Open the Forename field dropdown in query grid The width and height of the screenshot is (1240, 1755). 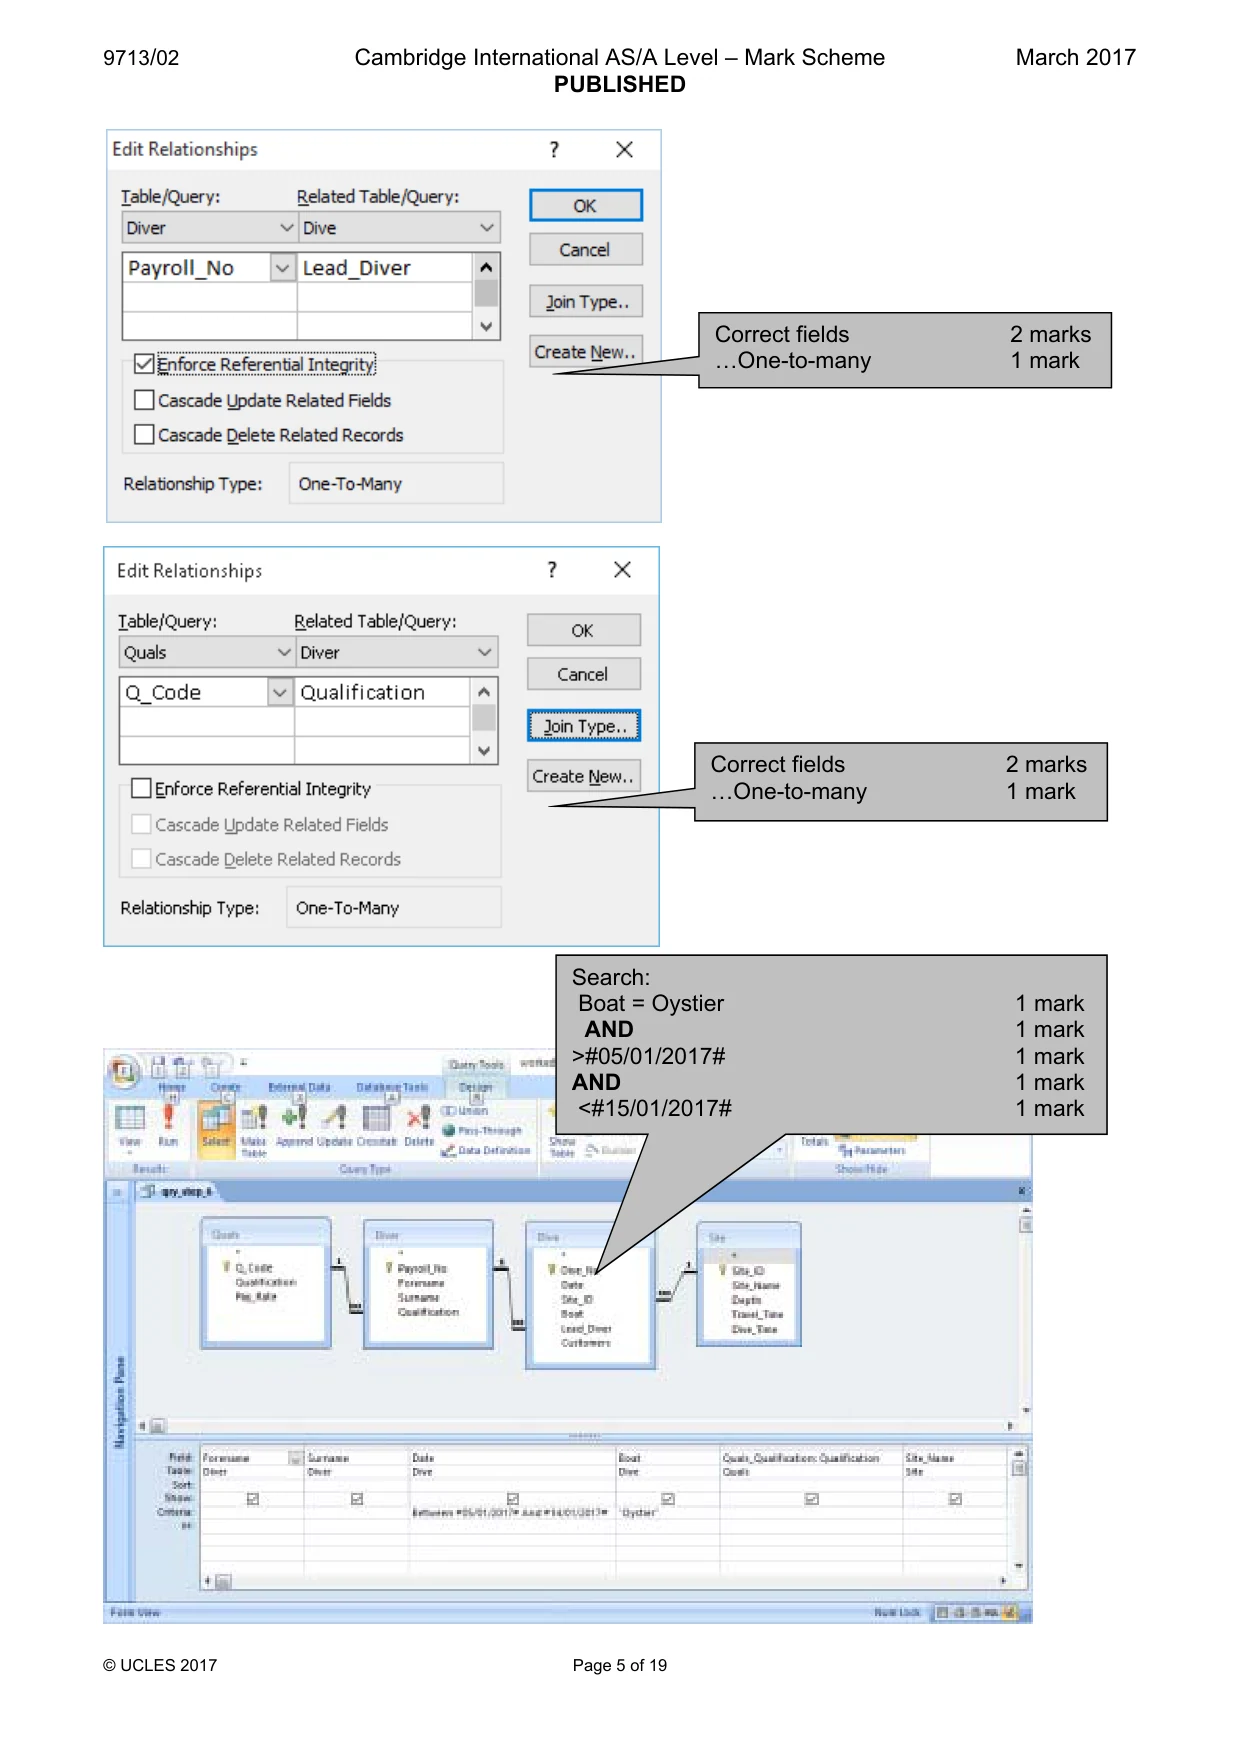click(x=295, y=1458)
